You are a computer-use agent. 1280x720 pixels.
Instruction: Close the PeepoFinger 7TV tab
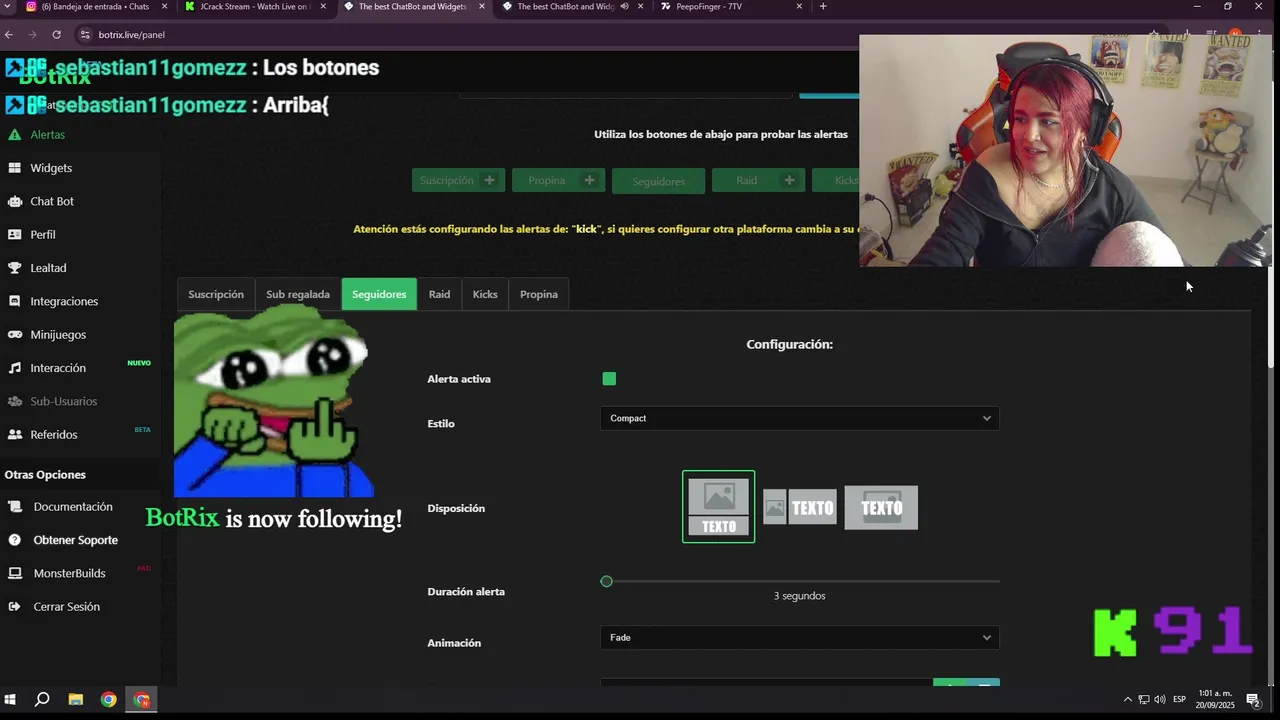pyautogui.click(x=799, y=6)
